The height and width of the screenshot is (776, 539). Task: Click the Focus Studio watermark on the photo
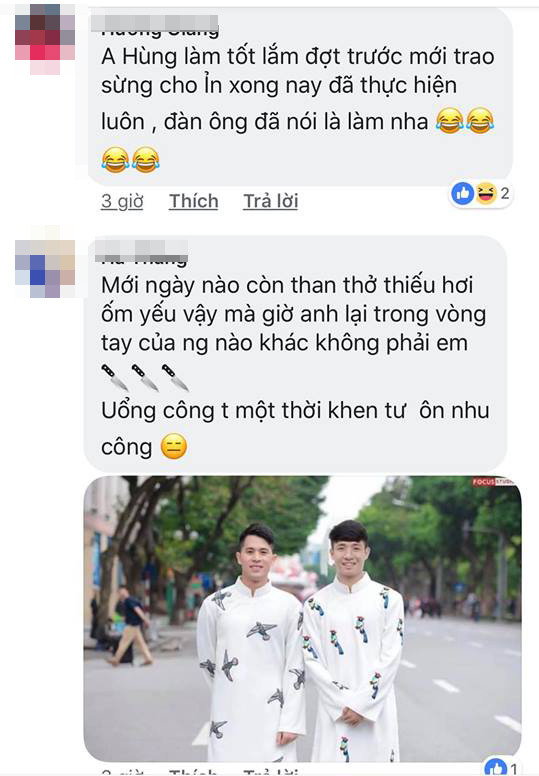[492, 482]
